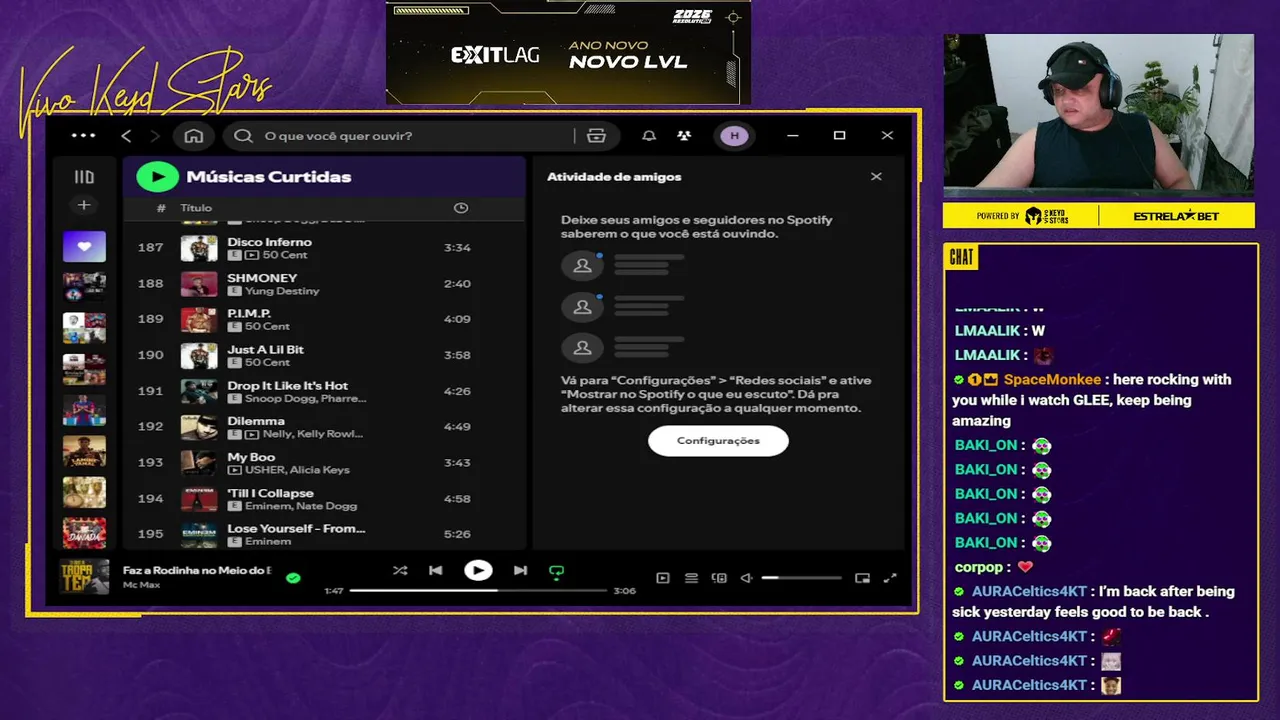Select the track Lose Yourself - From...
Image resolution: width=1280 pixels, height=720 pixels.
click(296, 529)
